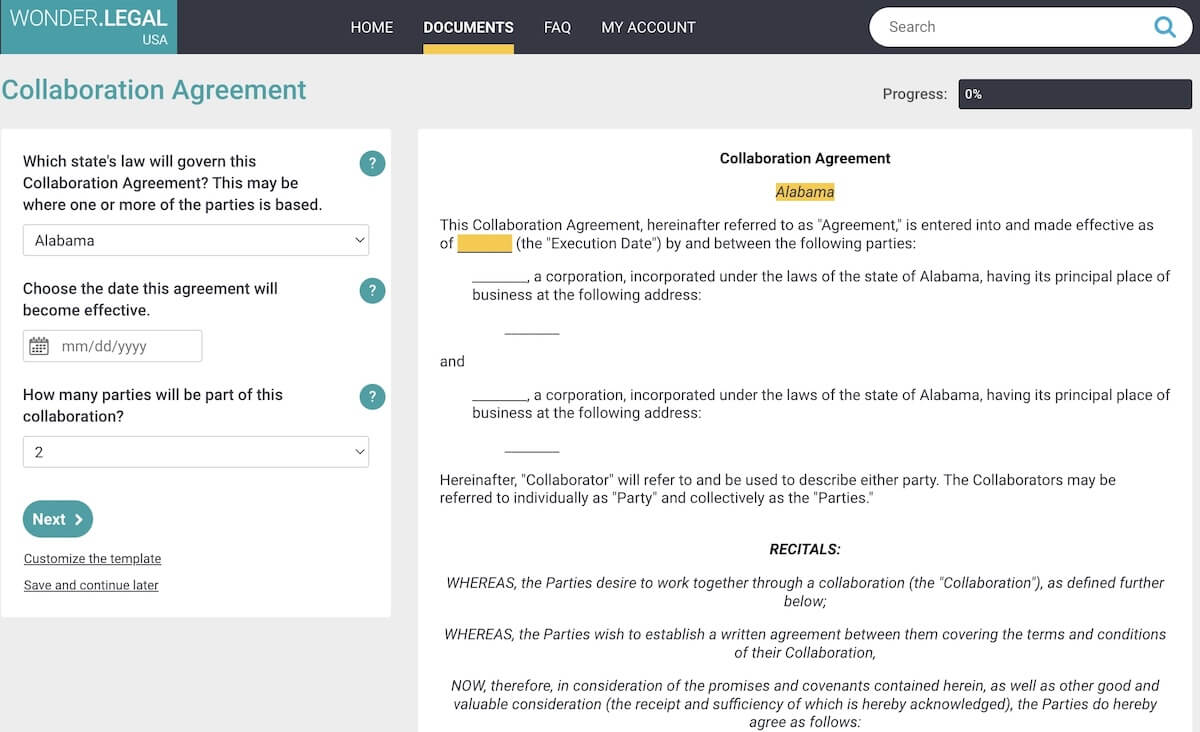Open help for number of parties question
Viewport: 1200px width, 732px height.
pos(372,397)
